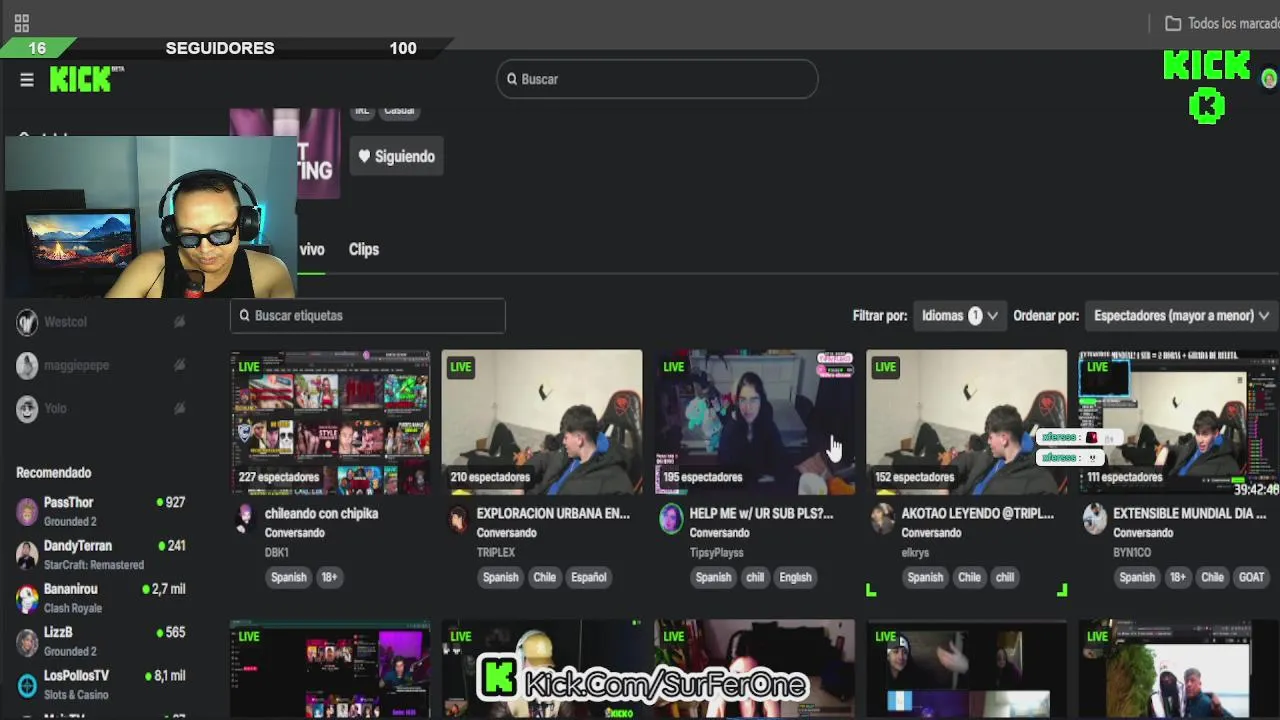Open Espectadores (mayor a menor) sort dropdown
The image size is (1280, 720).
tap(1180, 315)
